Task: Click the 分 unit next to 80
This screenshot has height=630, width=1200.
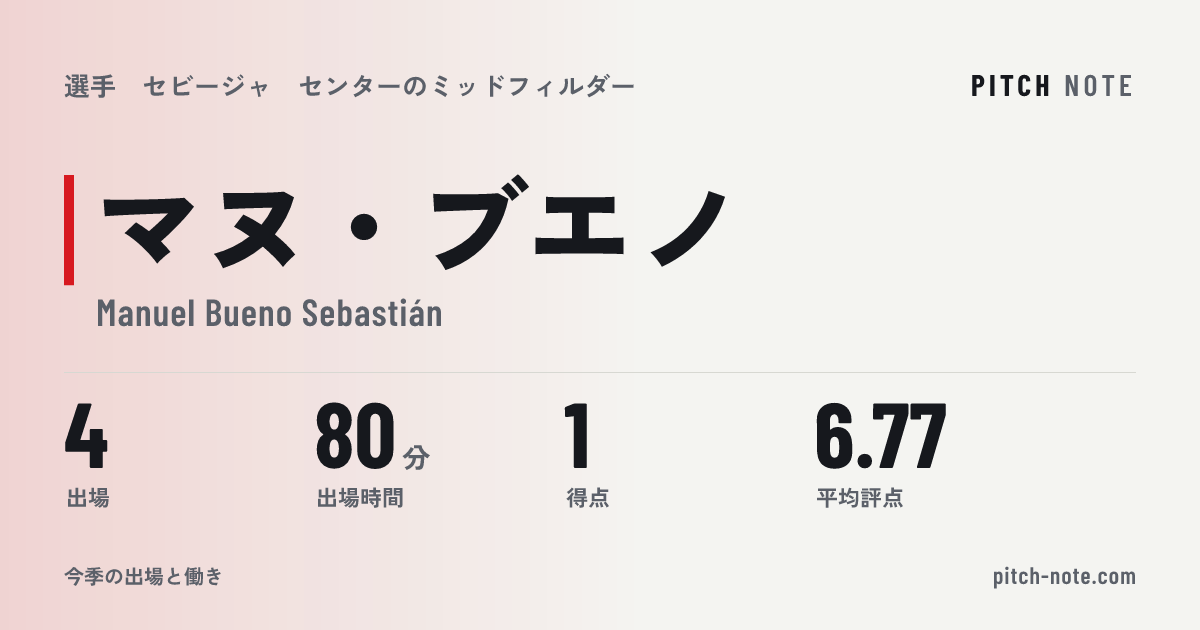Action: [416, 457]
